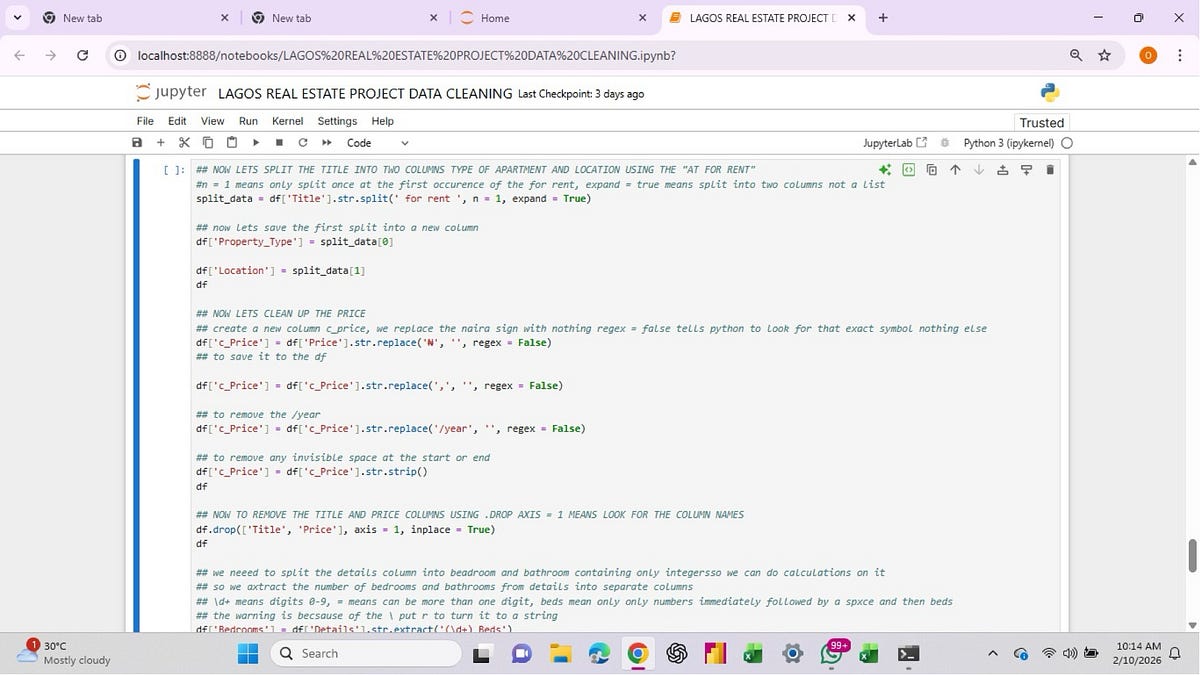Delete the cell with the trash icon
The width and height of the screenshot is (1200, 675).
tap(1050, 170)
